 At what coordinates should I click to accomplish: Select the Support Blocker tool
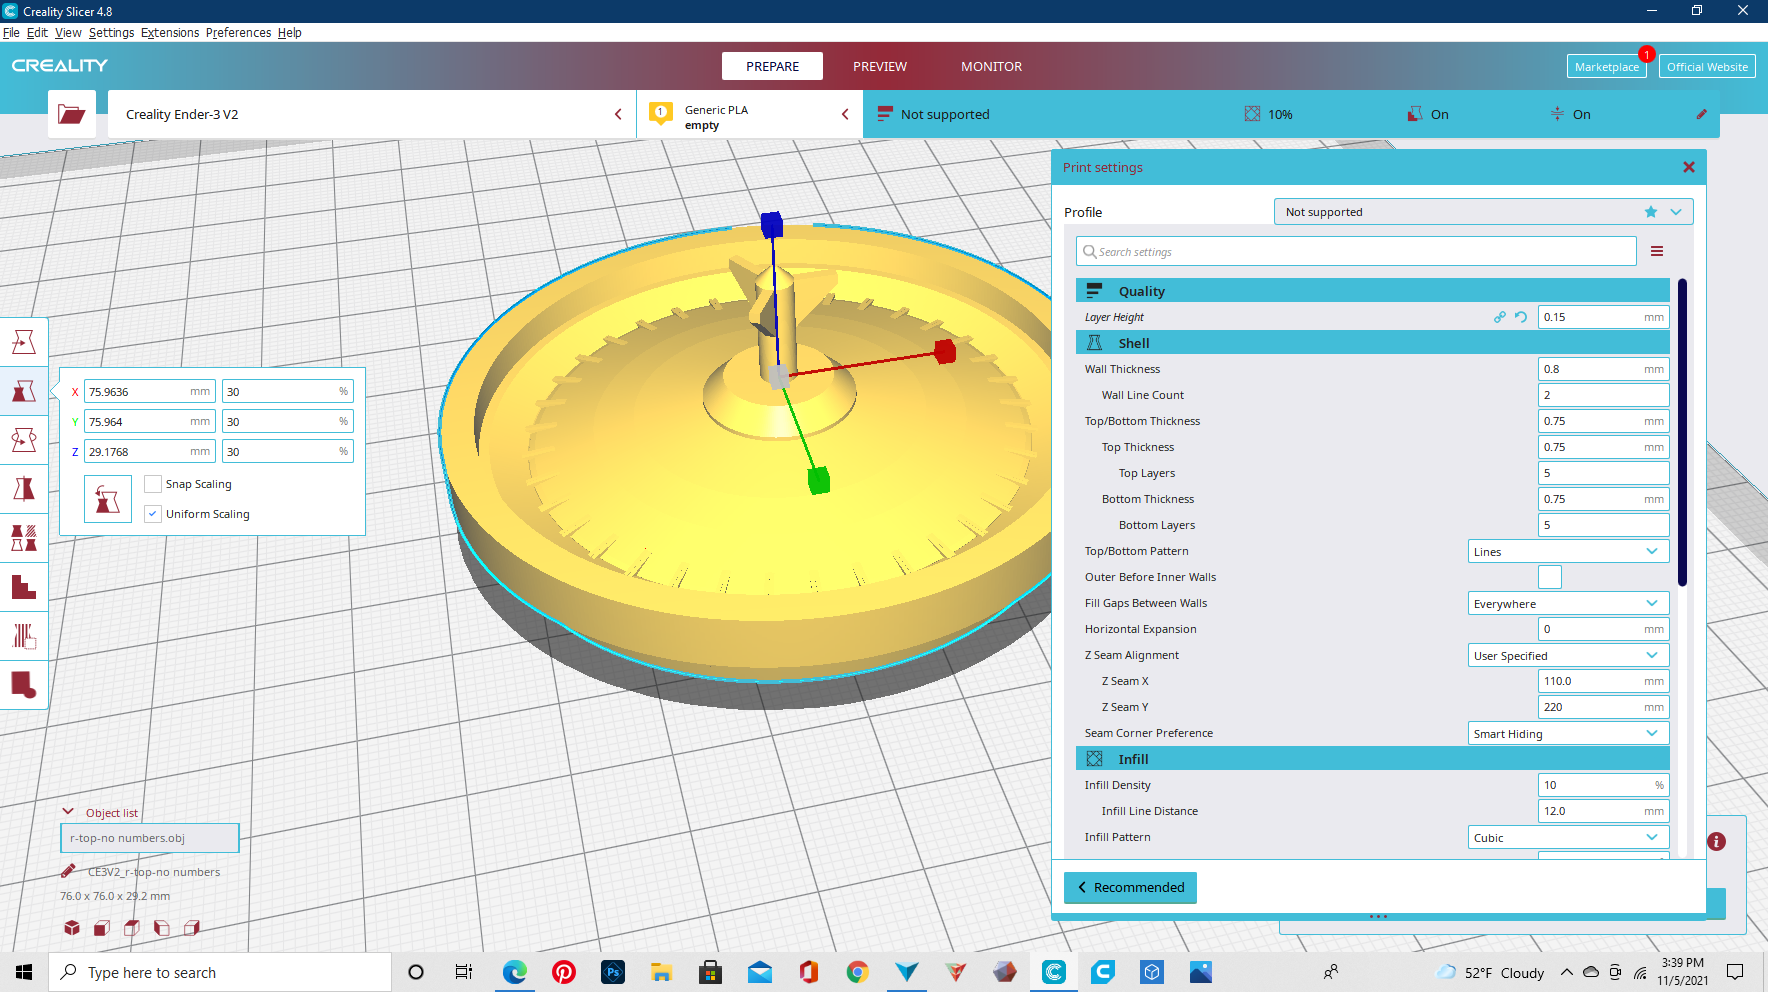[24, 587]
